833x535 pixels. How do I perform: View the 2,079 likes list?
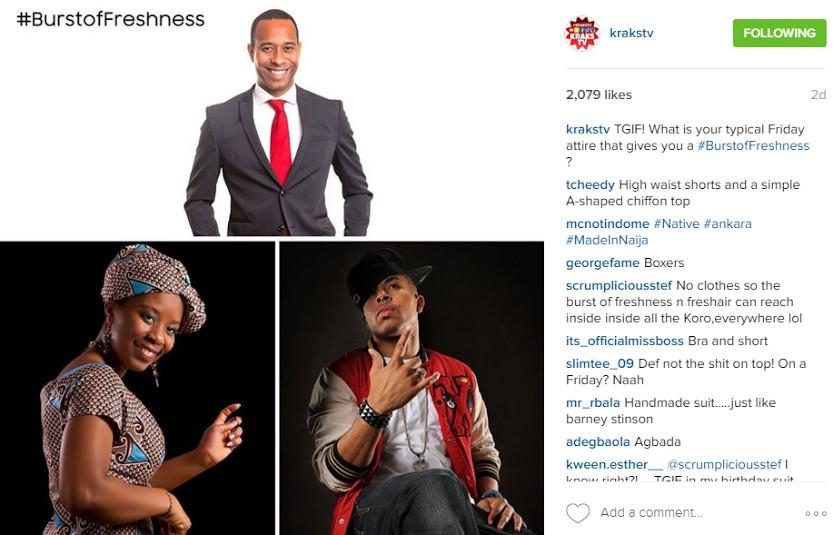pos(599,95)
